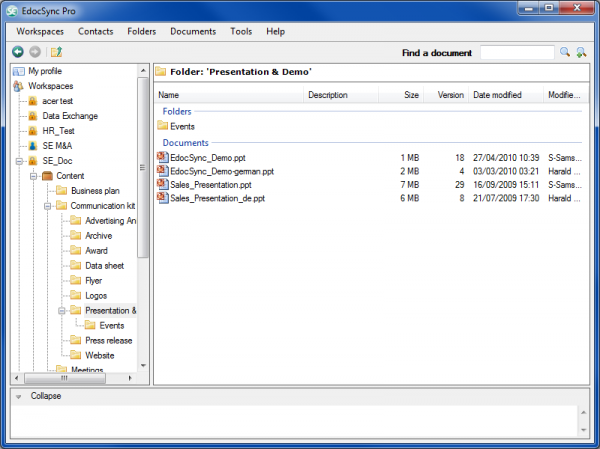Click tree horizontal scrollbar right arrow
The image size is (600, 449).
point(130,378)
